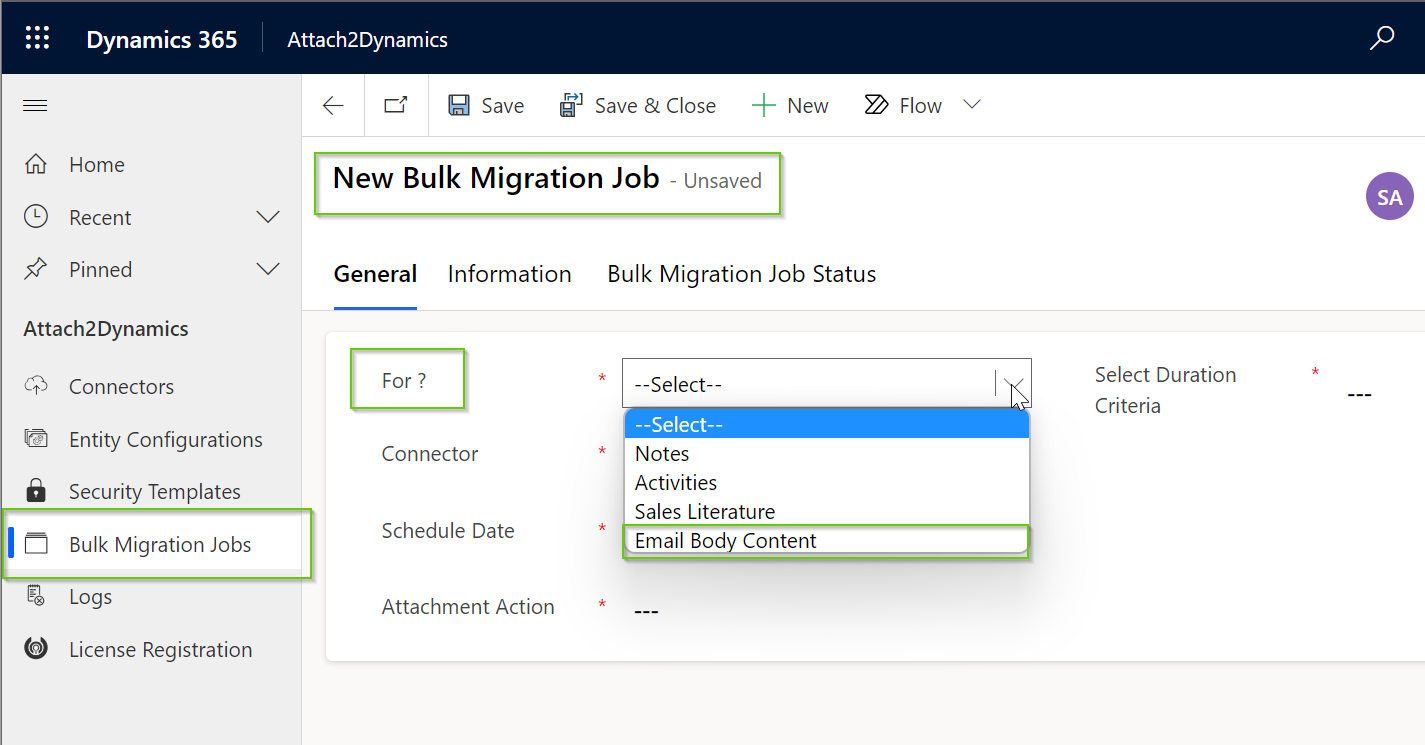Open the Dynamics 365 app launcher waffle
1425x745 pixels.
click(x=37, y=37)
